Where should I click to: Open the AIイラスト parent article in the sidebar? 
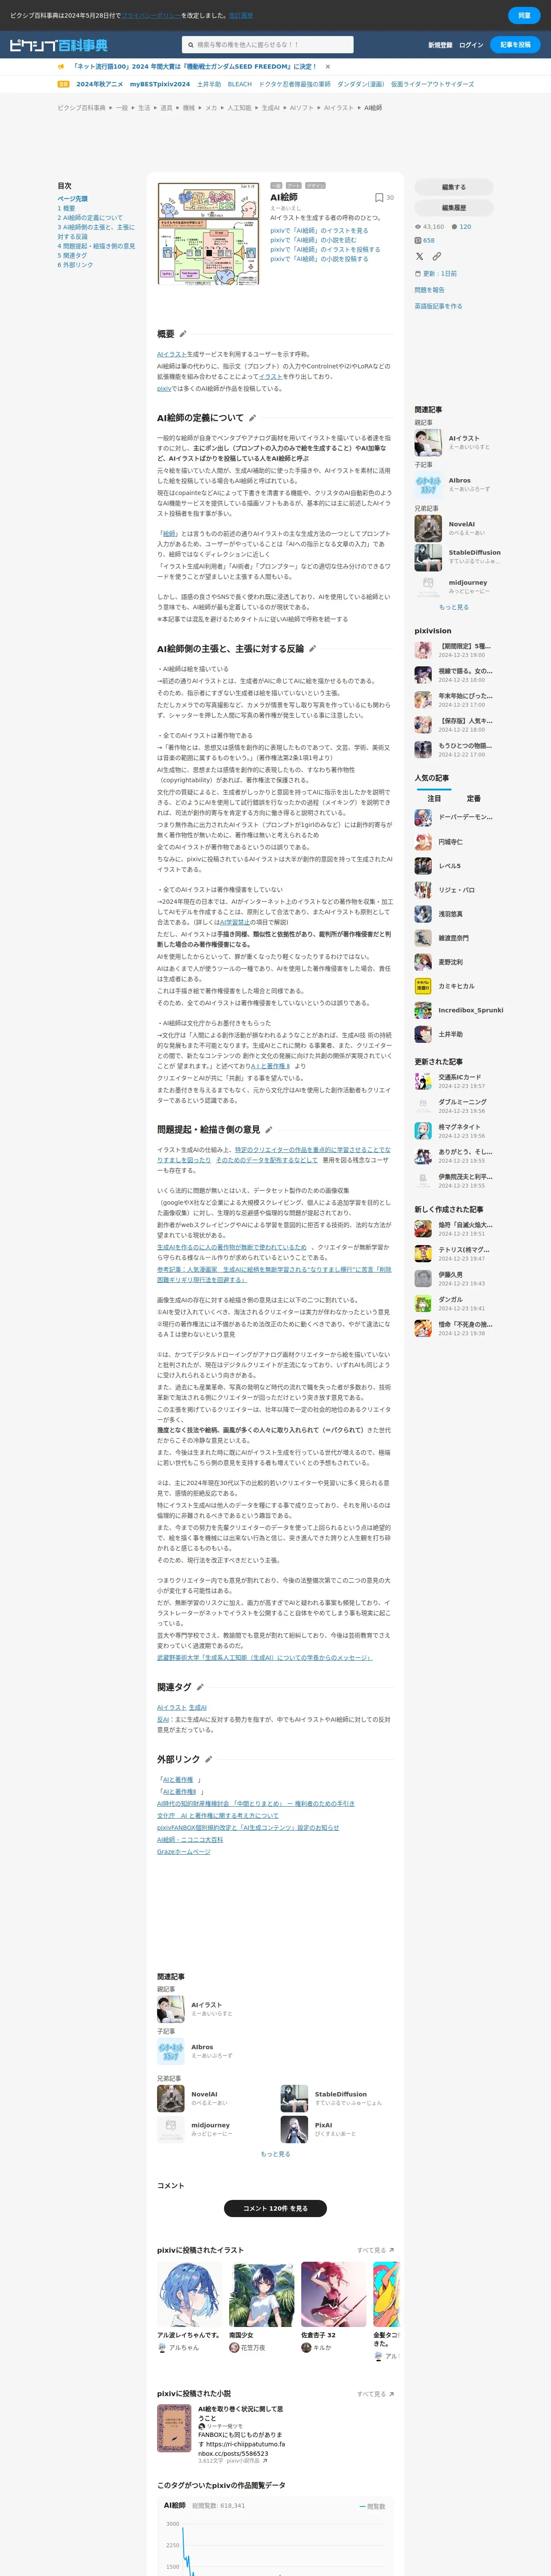tap(454, 442)
